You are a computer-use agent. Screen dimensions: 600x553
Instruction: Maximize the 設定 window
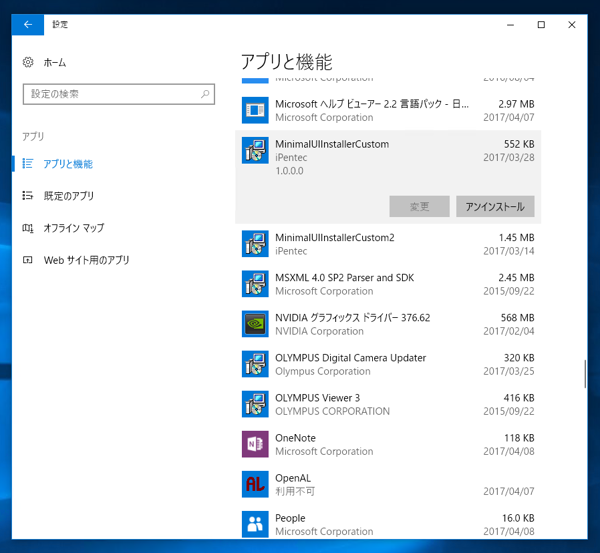coord(541,25)
